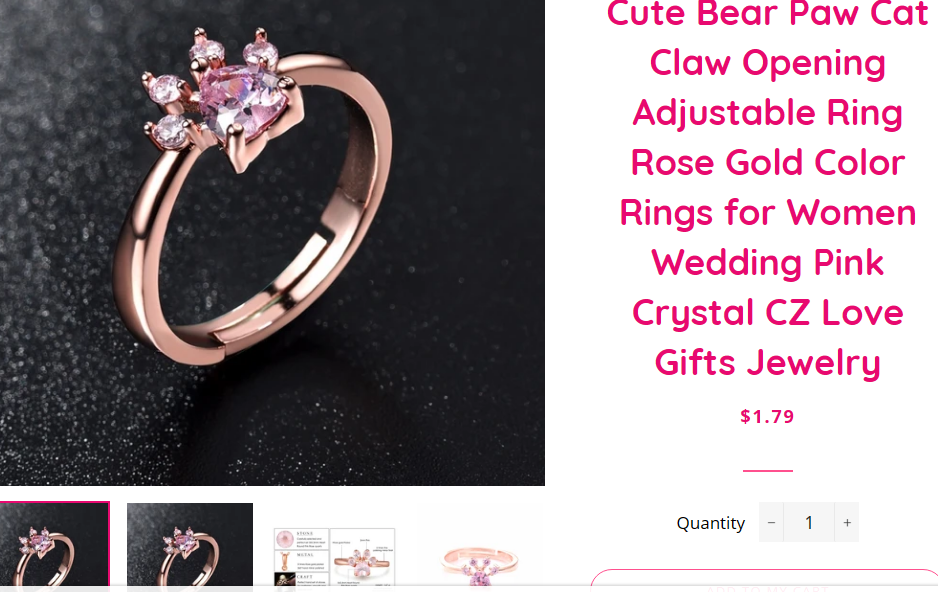Viewport: 938px width, 592px height.
Task: Click the Quantity label
Action: coord(710,523)
